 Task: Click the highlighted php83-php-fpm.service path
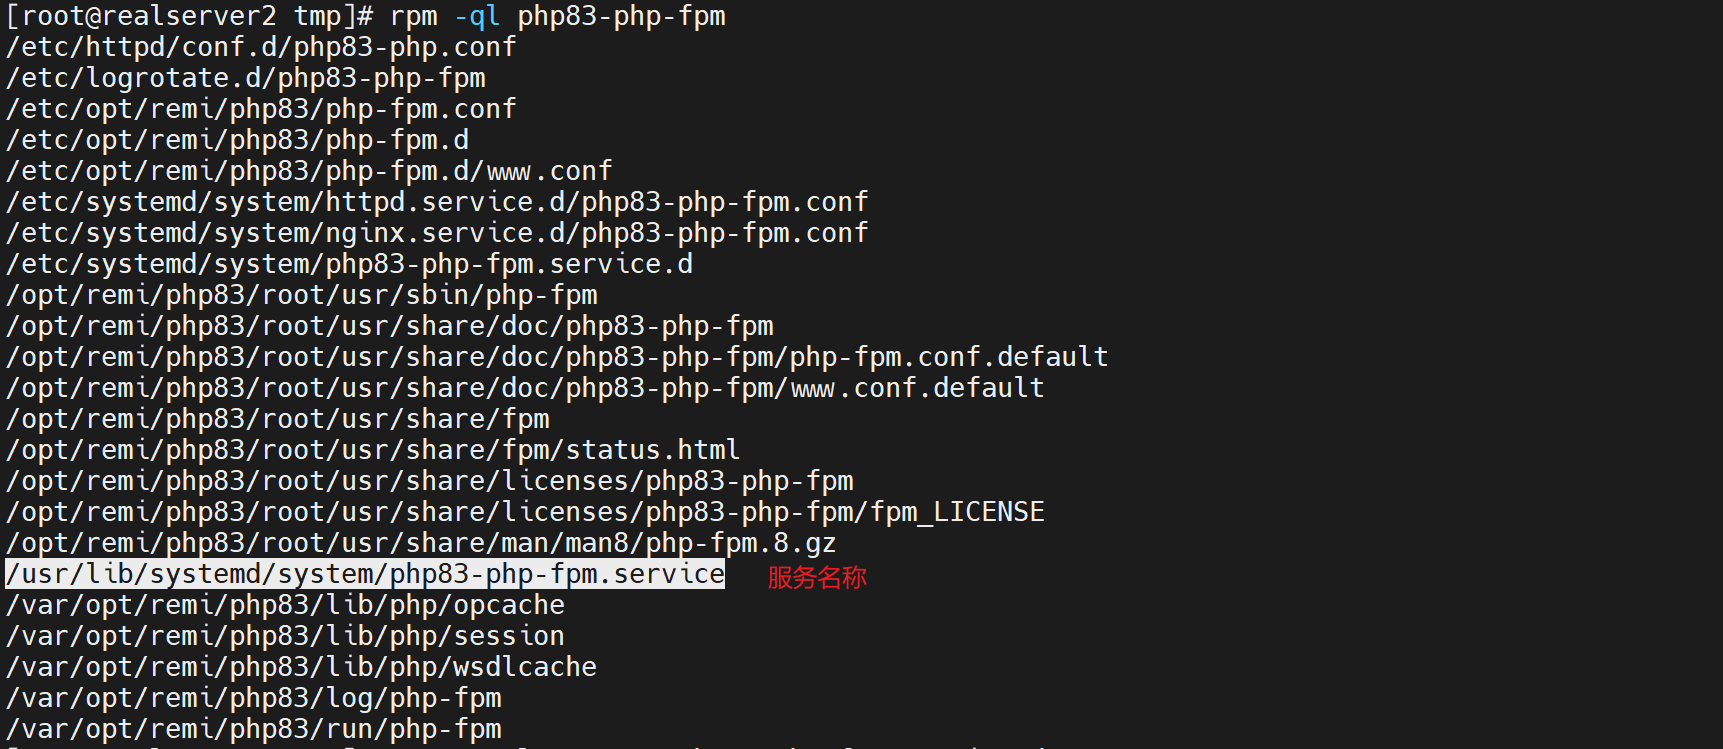(x=365, y=574)
